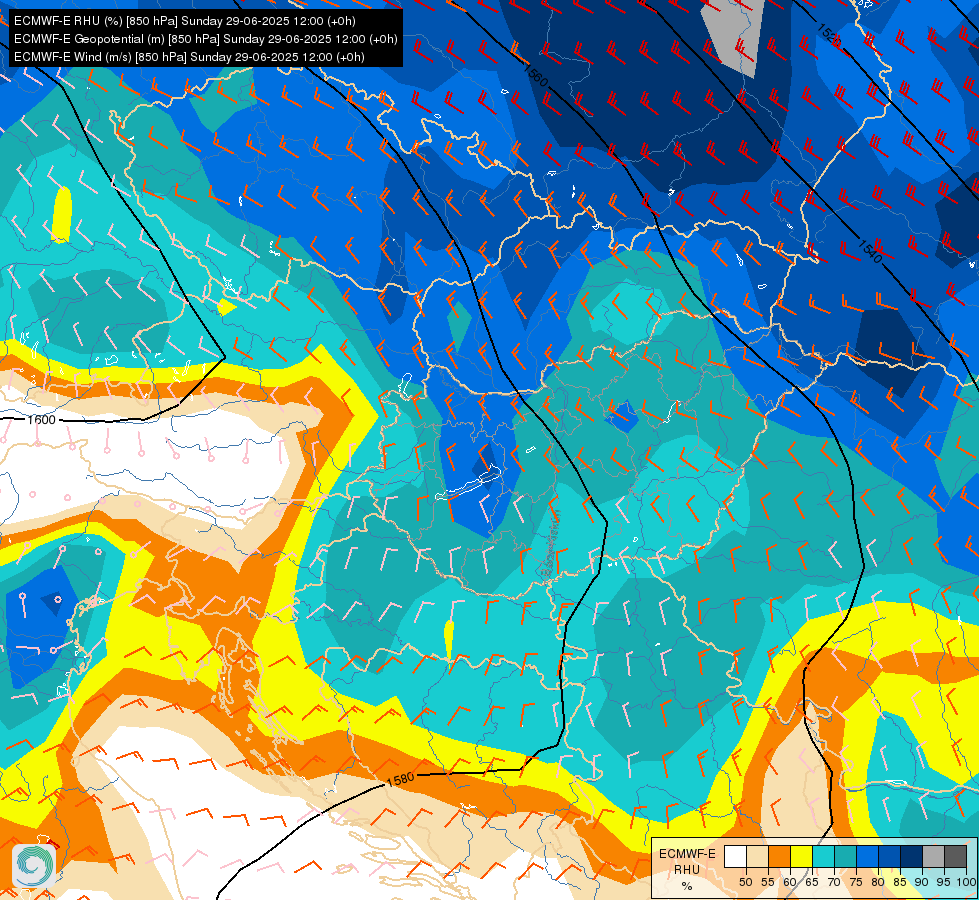
Task: Click the 'ECMWF-E Geopotential (m) [850 hPa]' title line
Action: [x=205, y=39]
